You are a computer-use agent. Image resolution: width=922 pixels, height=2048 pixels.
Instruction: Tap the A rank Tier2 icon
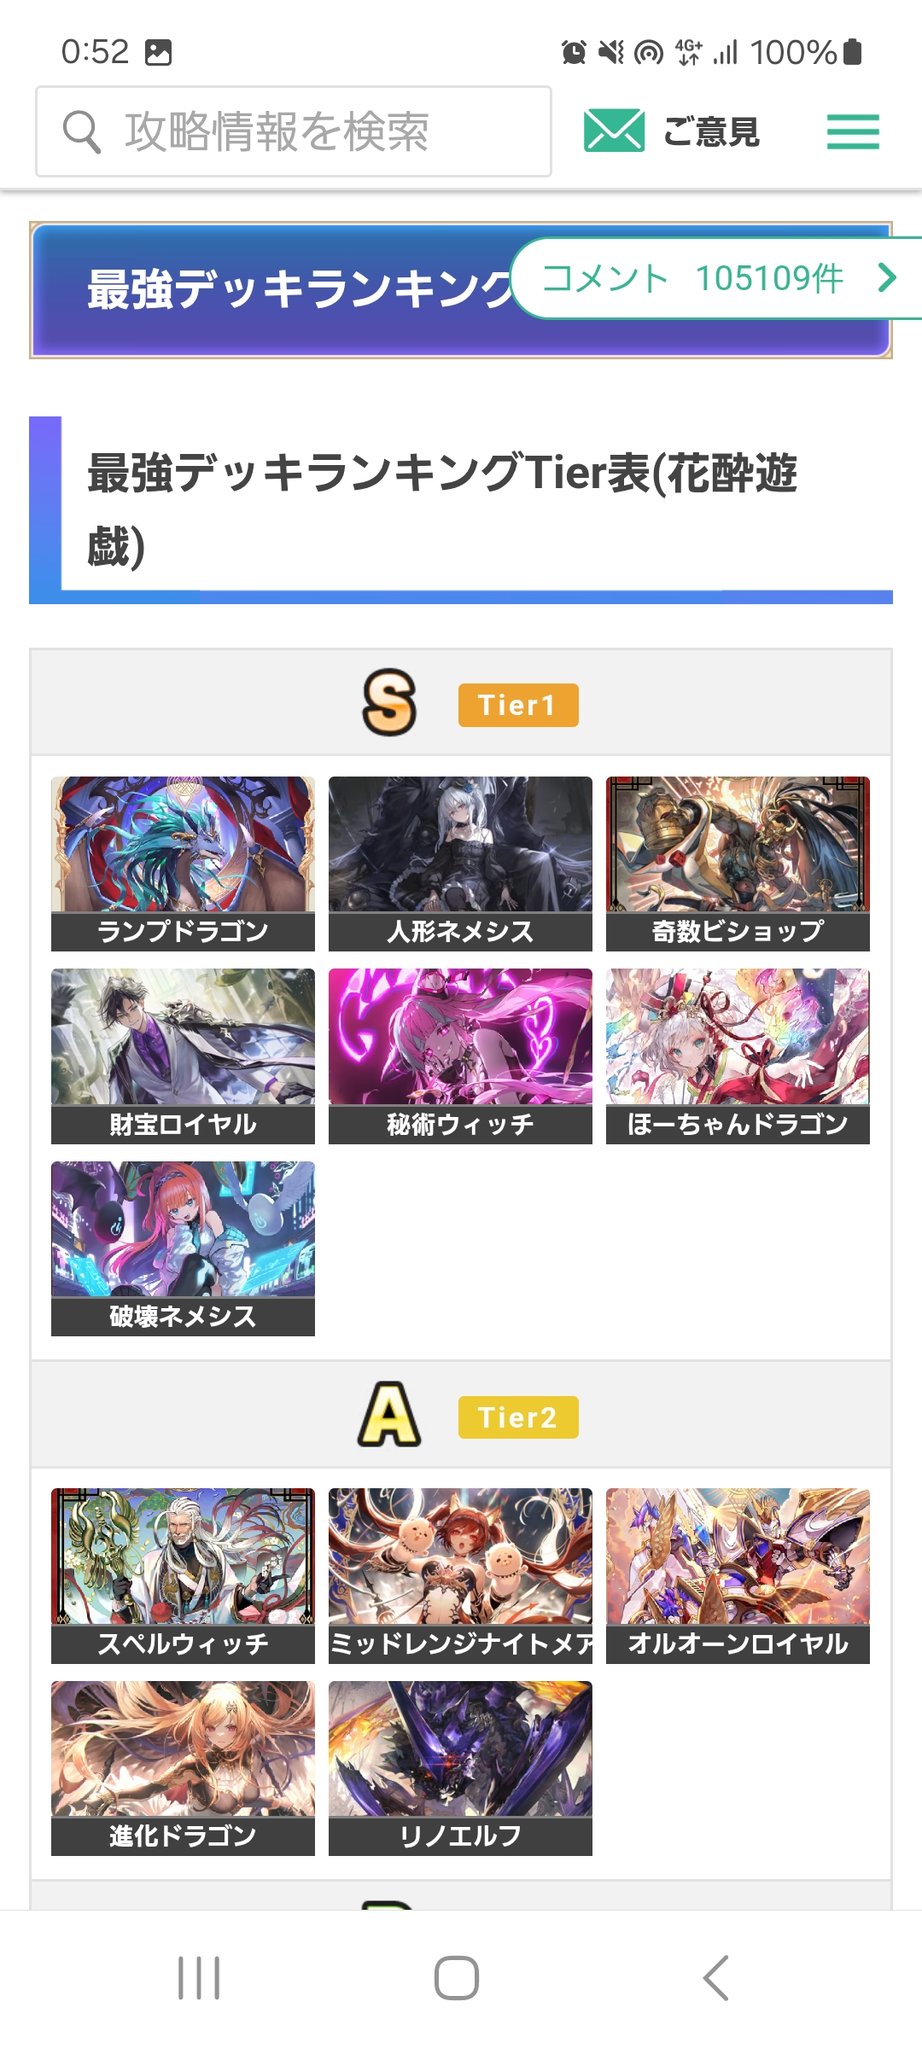point(389,1415)
